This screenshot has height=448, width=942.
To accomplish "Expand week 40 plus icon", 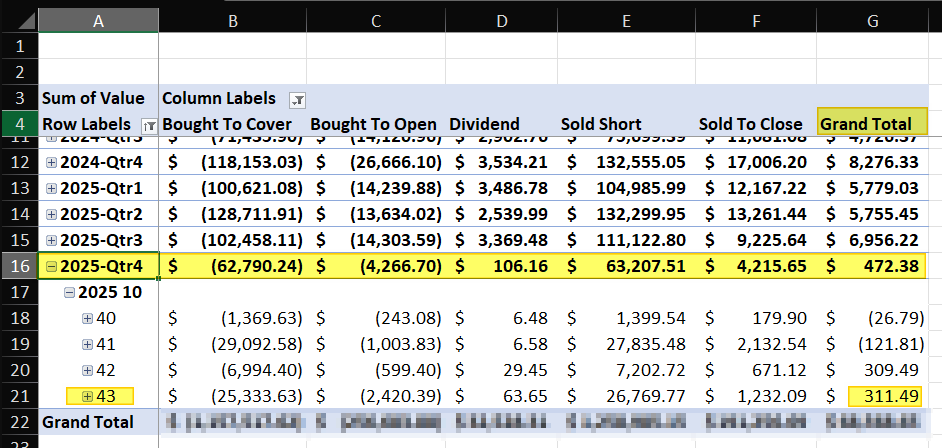I will pos(88,318).
